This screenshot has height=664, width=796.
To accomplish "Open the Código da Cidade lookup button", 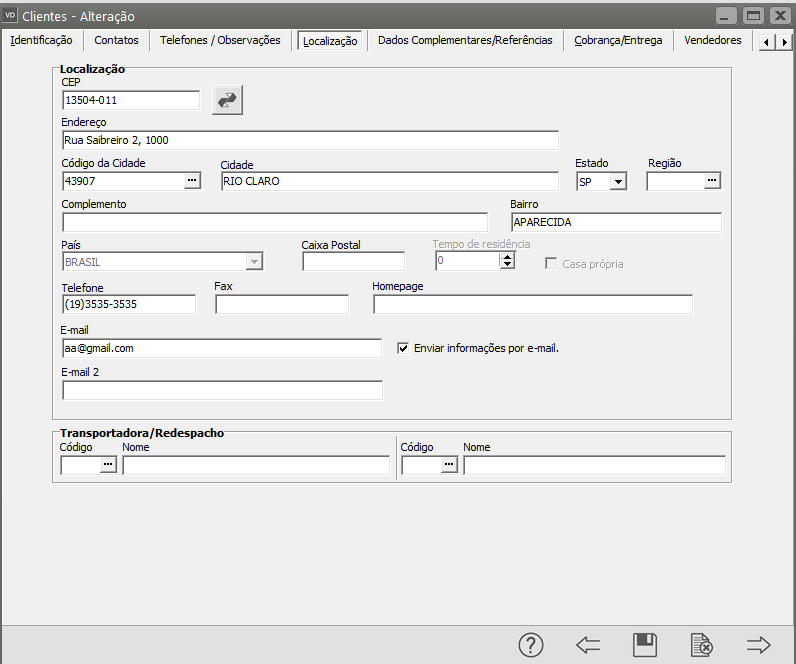I will (192, 181).
